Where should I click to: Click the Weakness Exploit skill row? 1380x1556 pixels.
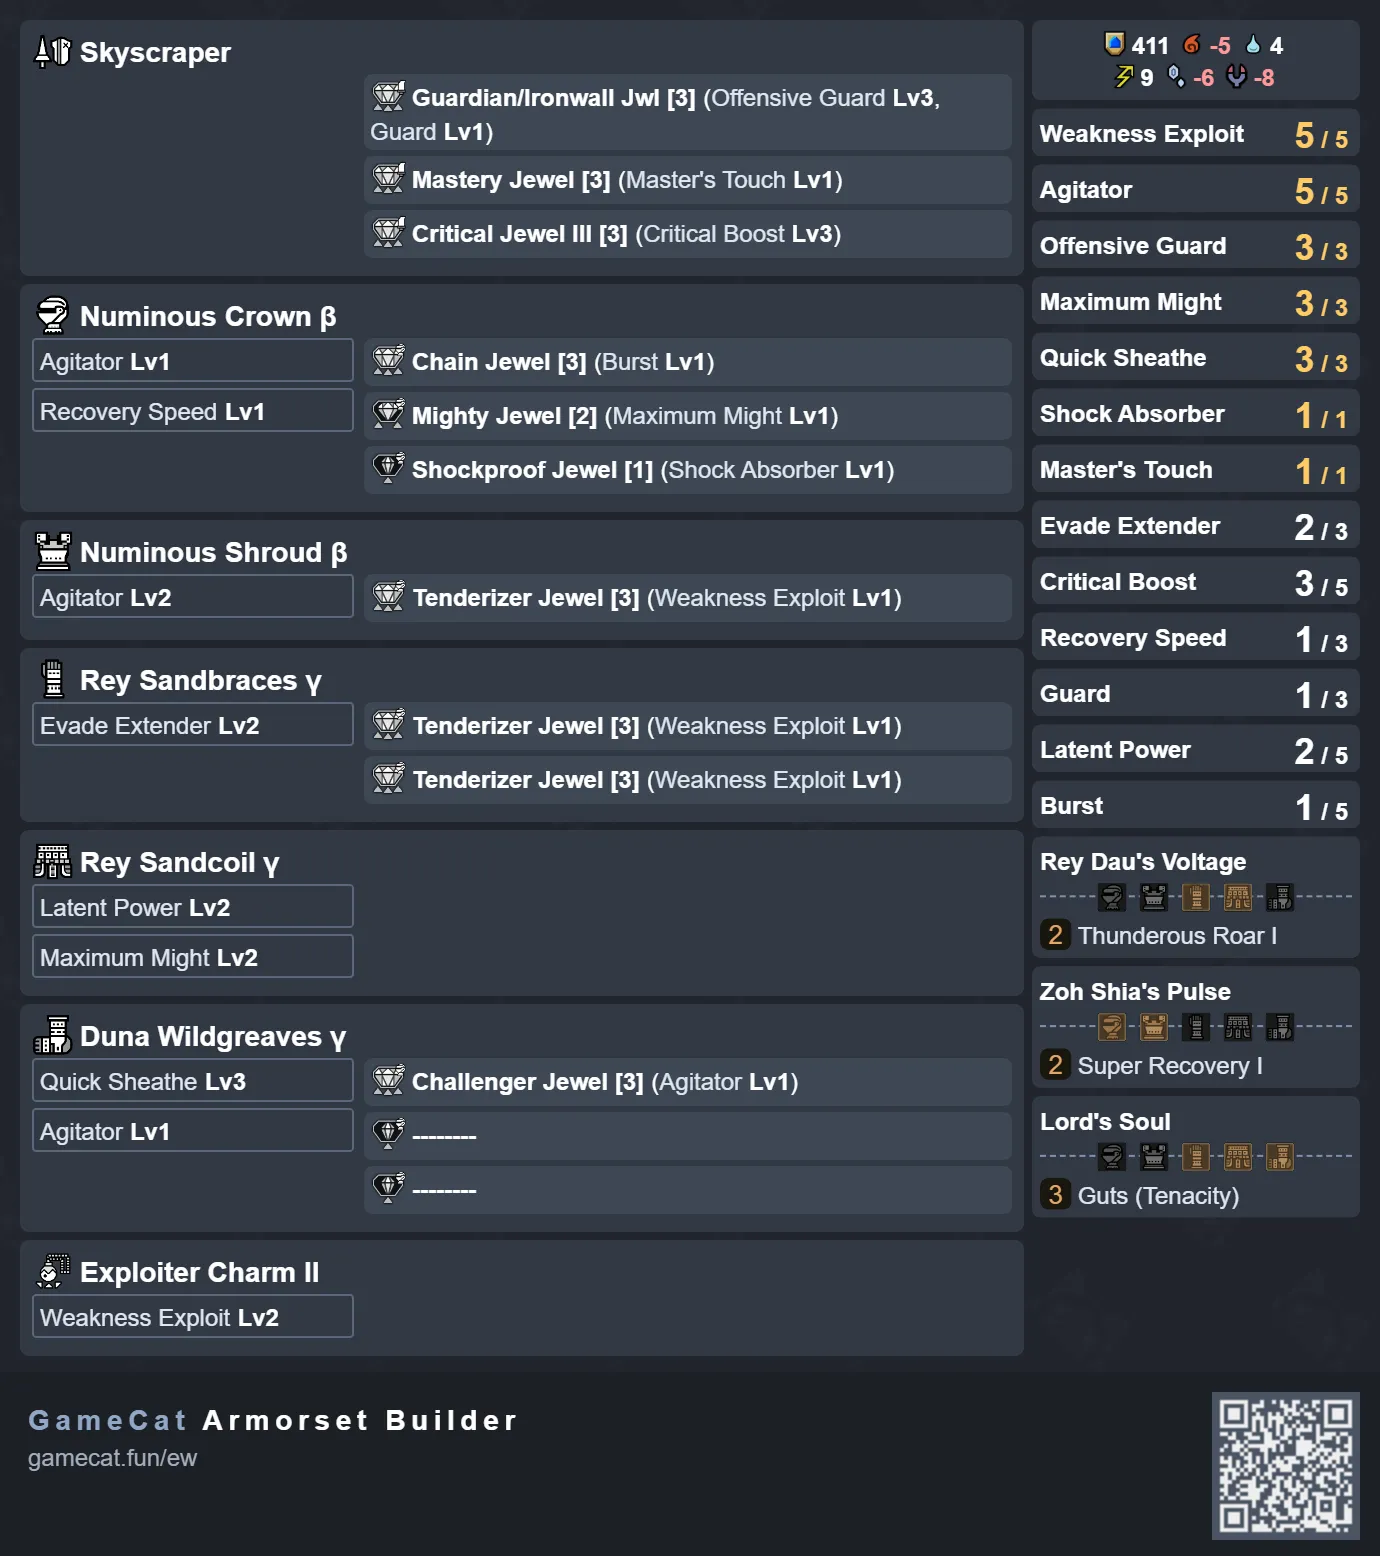click(x=1195, y=134)
